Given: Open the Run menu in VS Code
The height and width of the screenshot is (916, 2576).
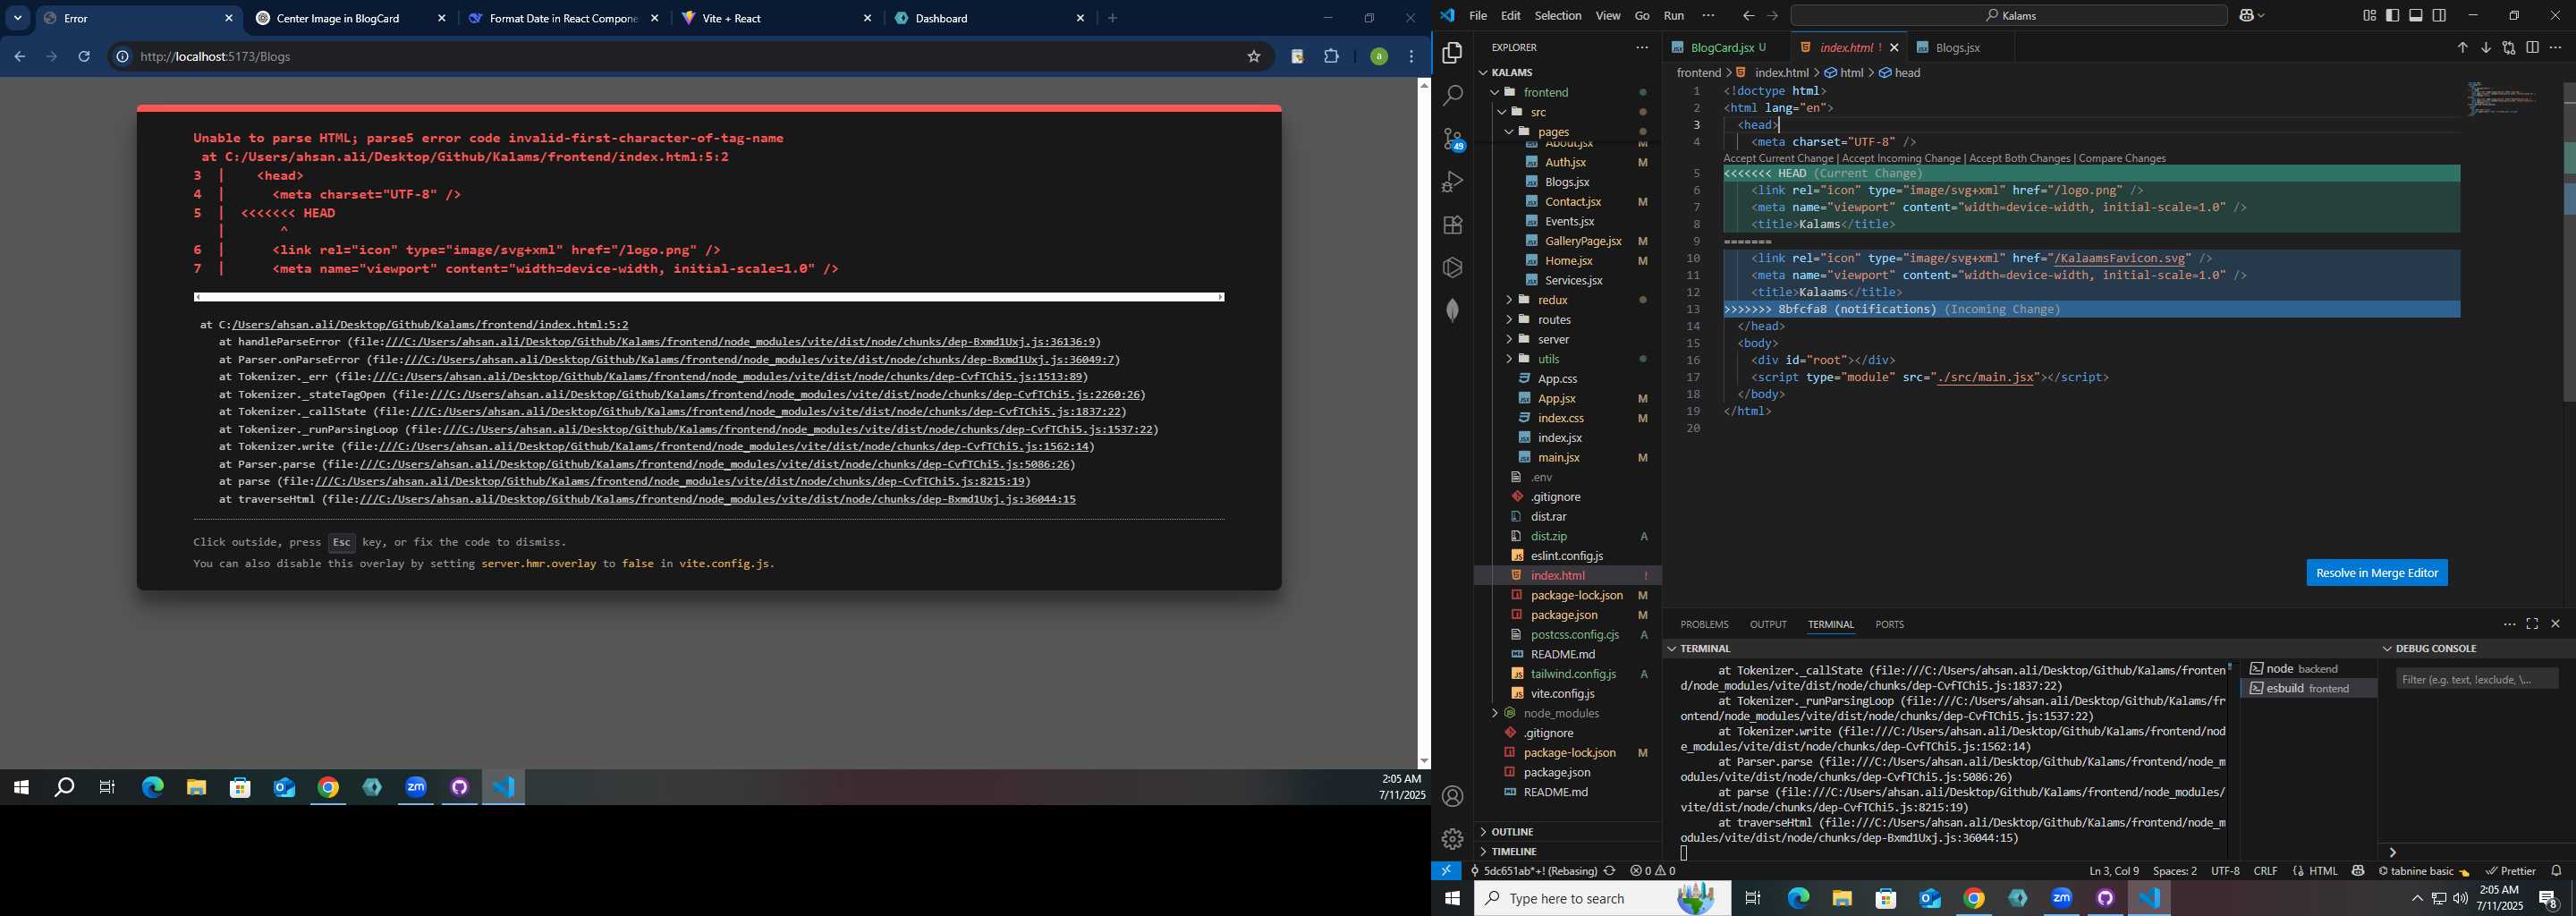Looking at the screenshot, I should tap(1674, 16).
